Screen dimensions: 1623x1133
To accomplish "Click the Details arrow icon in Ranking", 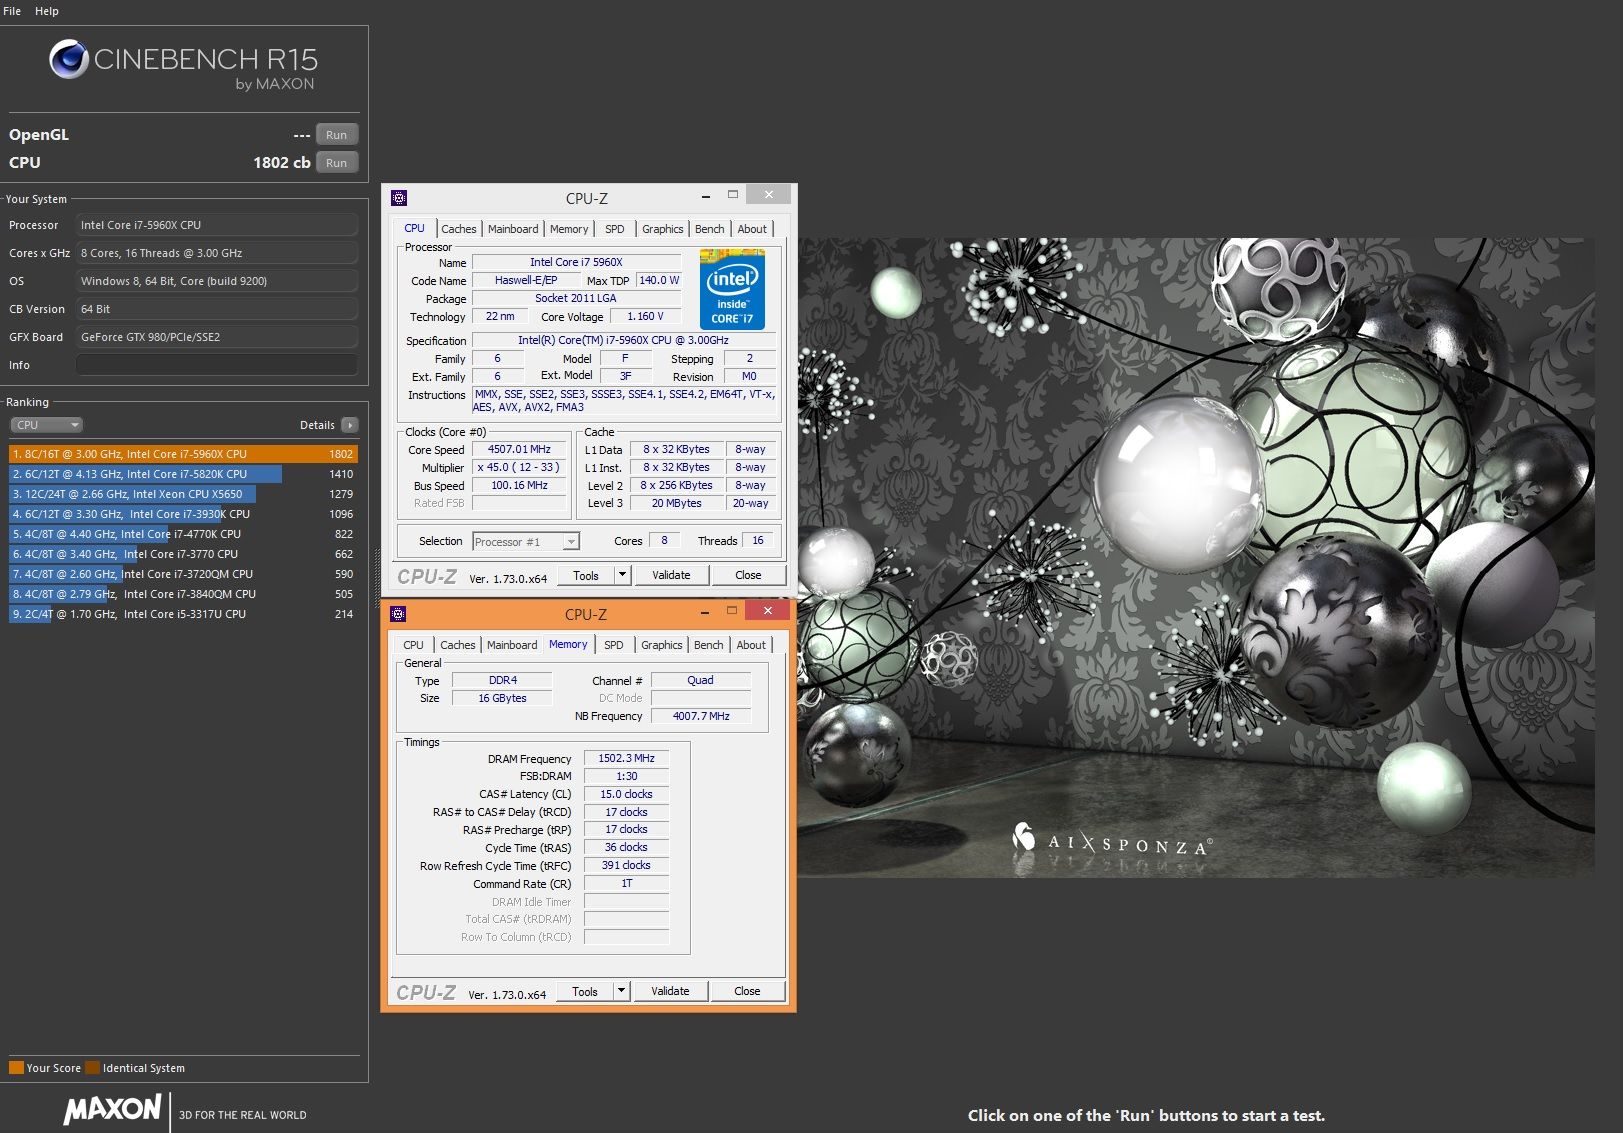I will [x=350, y=425].
